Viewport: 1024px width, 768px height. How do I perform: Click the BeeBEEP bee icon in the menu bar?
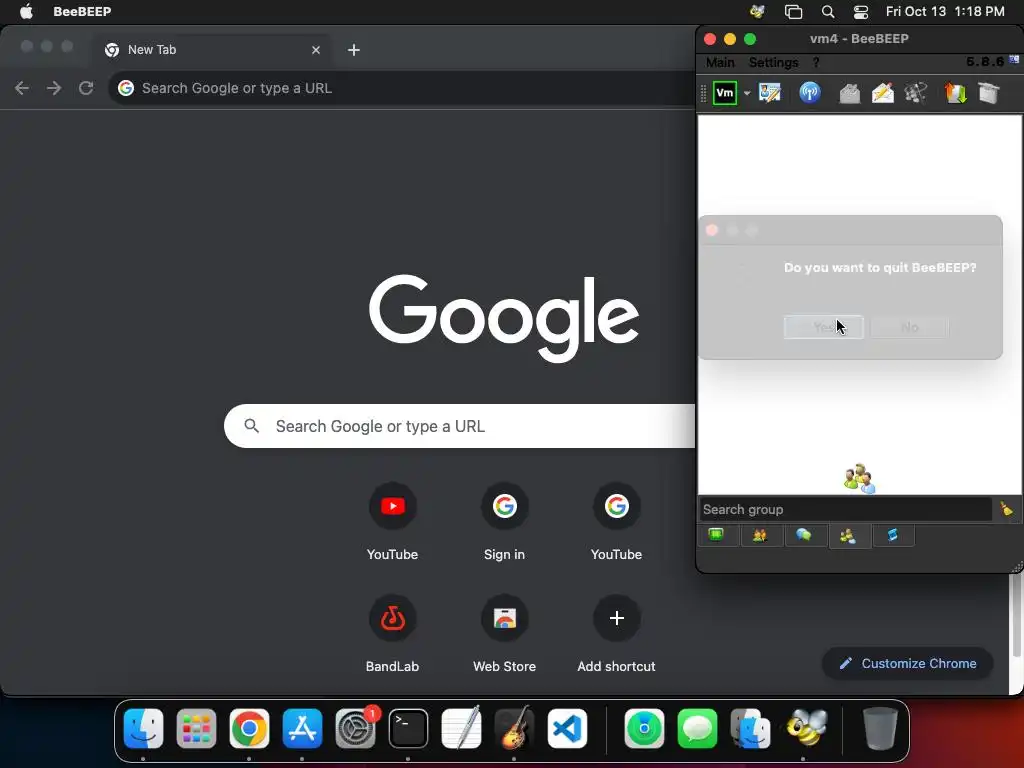[x=758, y=12]
